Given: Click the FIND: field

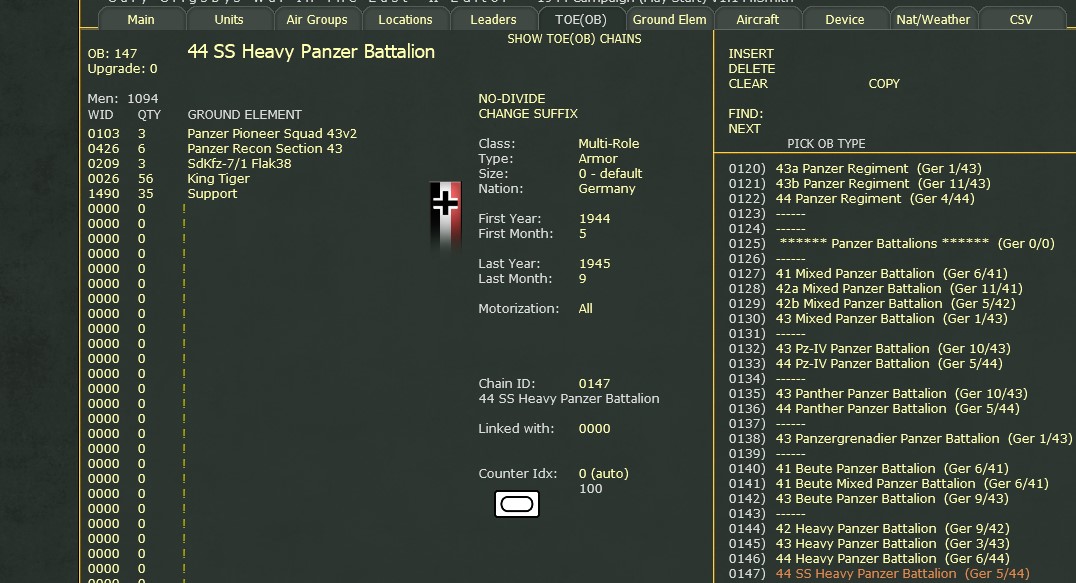Looking at the screenshot, I should click(745, 114).
